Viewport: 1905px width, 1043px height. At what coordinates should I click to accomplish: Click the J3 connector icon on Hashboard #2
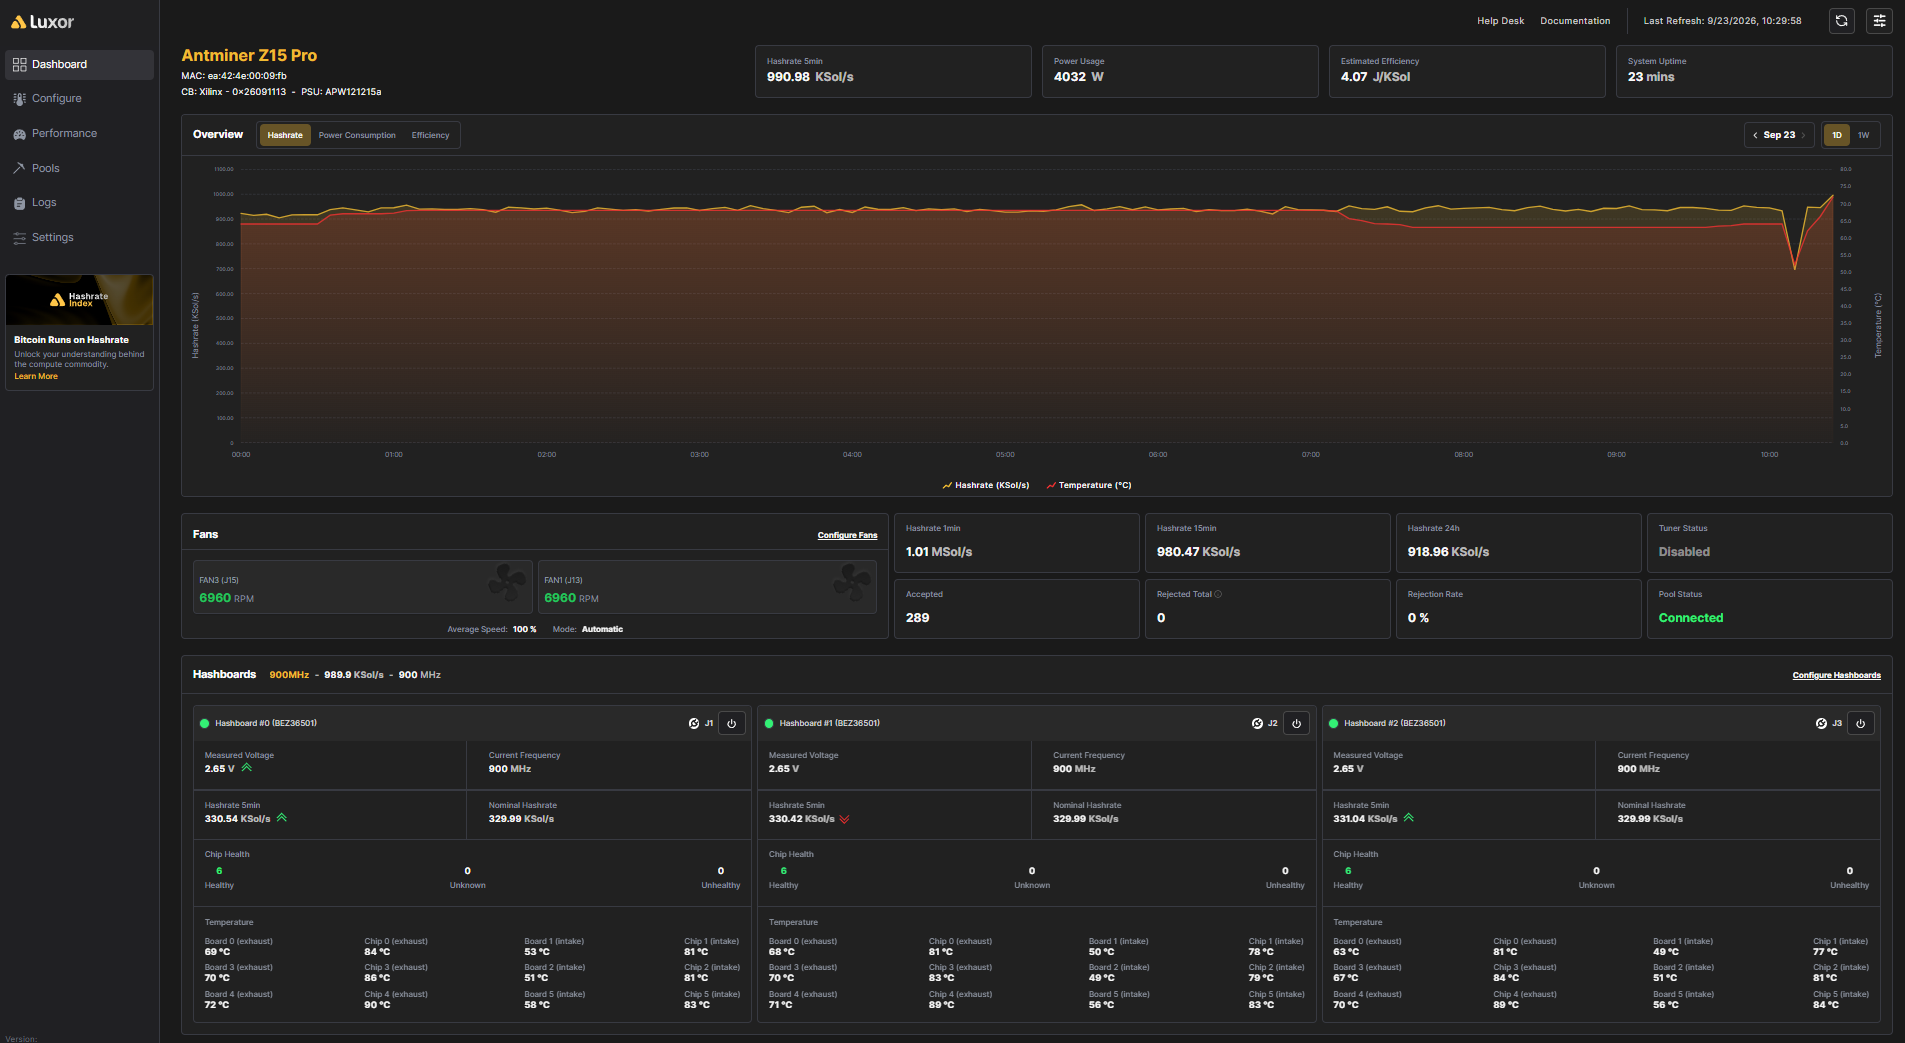point(1822,723)
